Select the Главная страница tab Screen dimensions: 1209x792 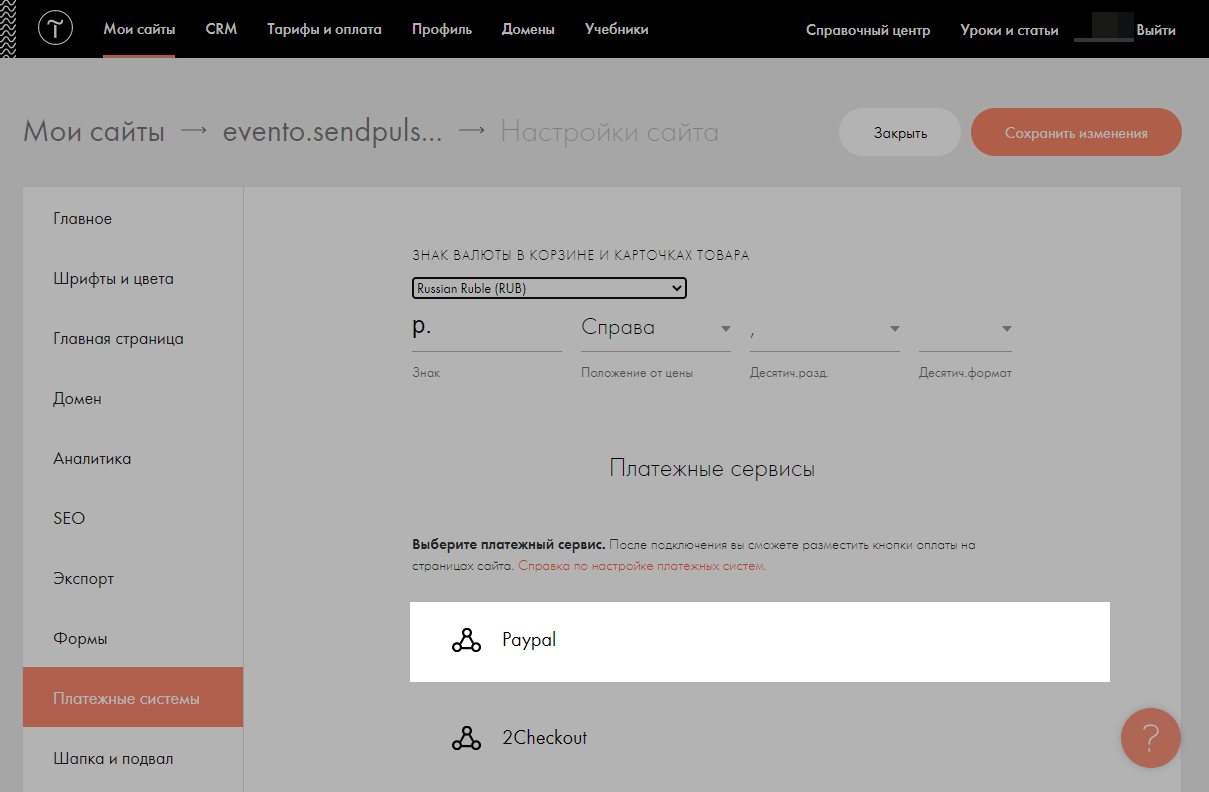tap(133, 338)
